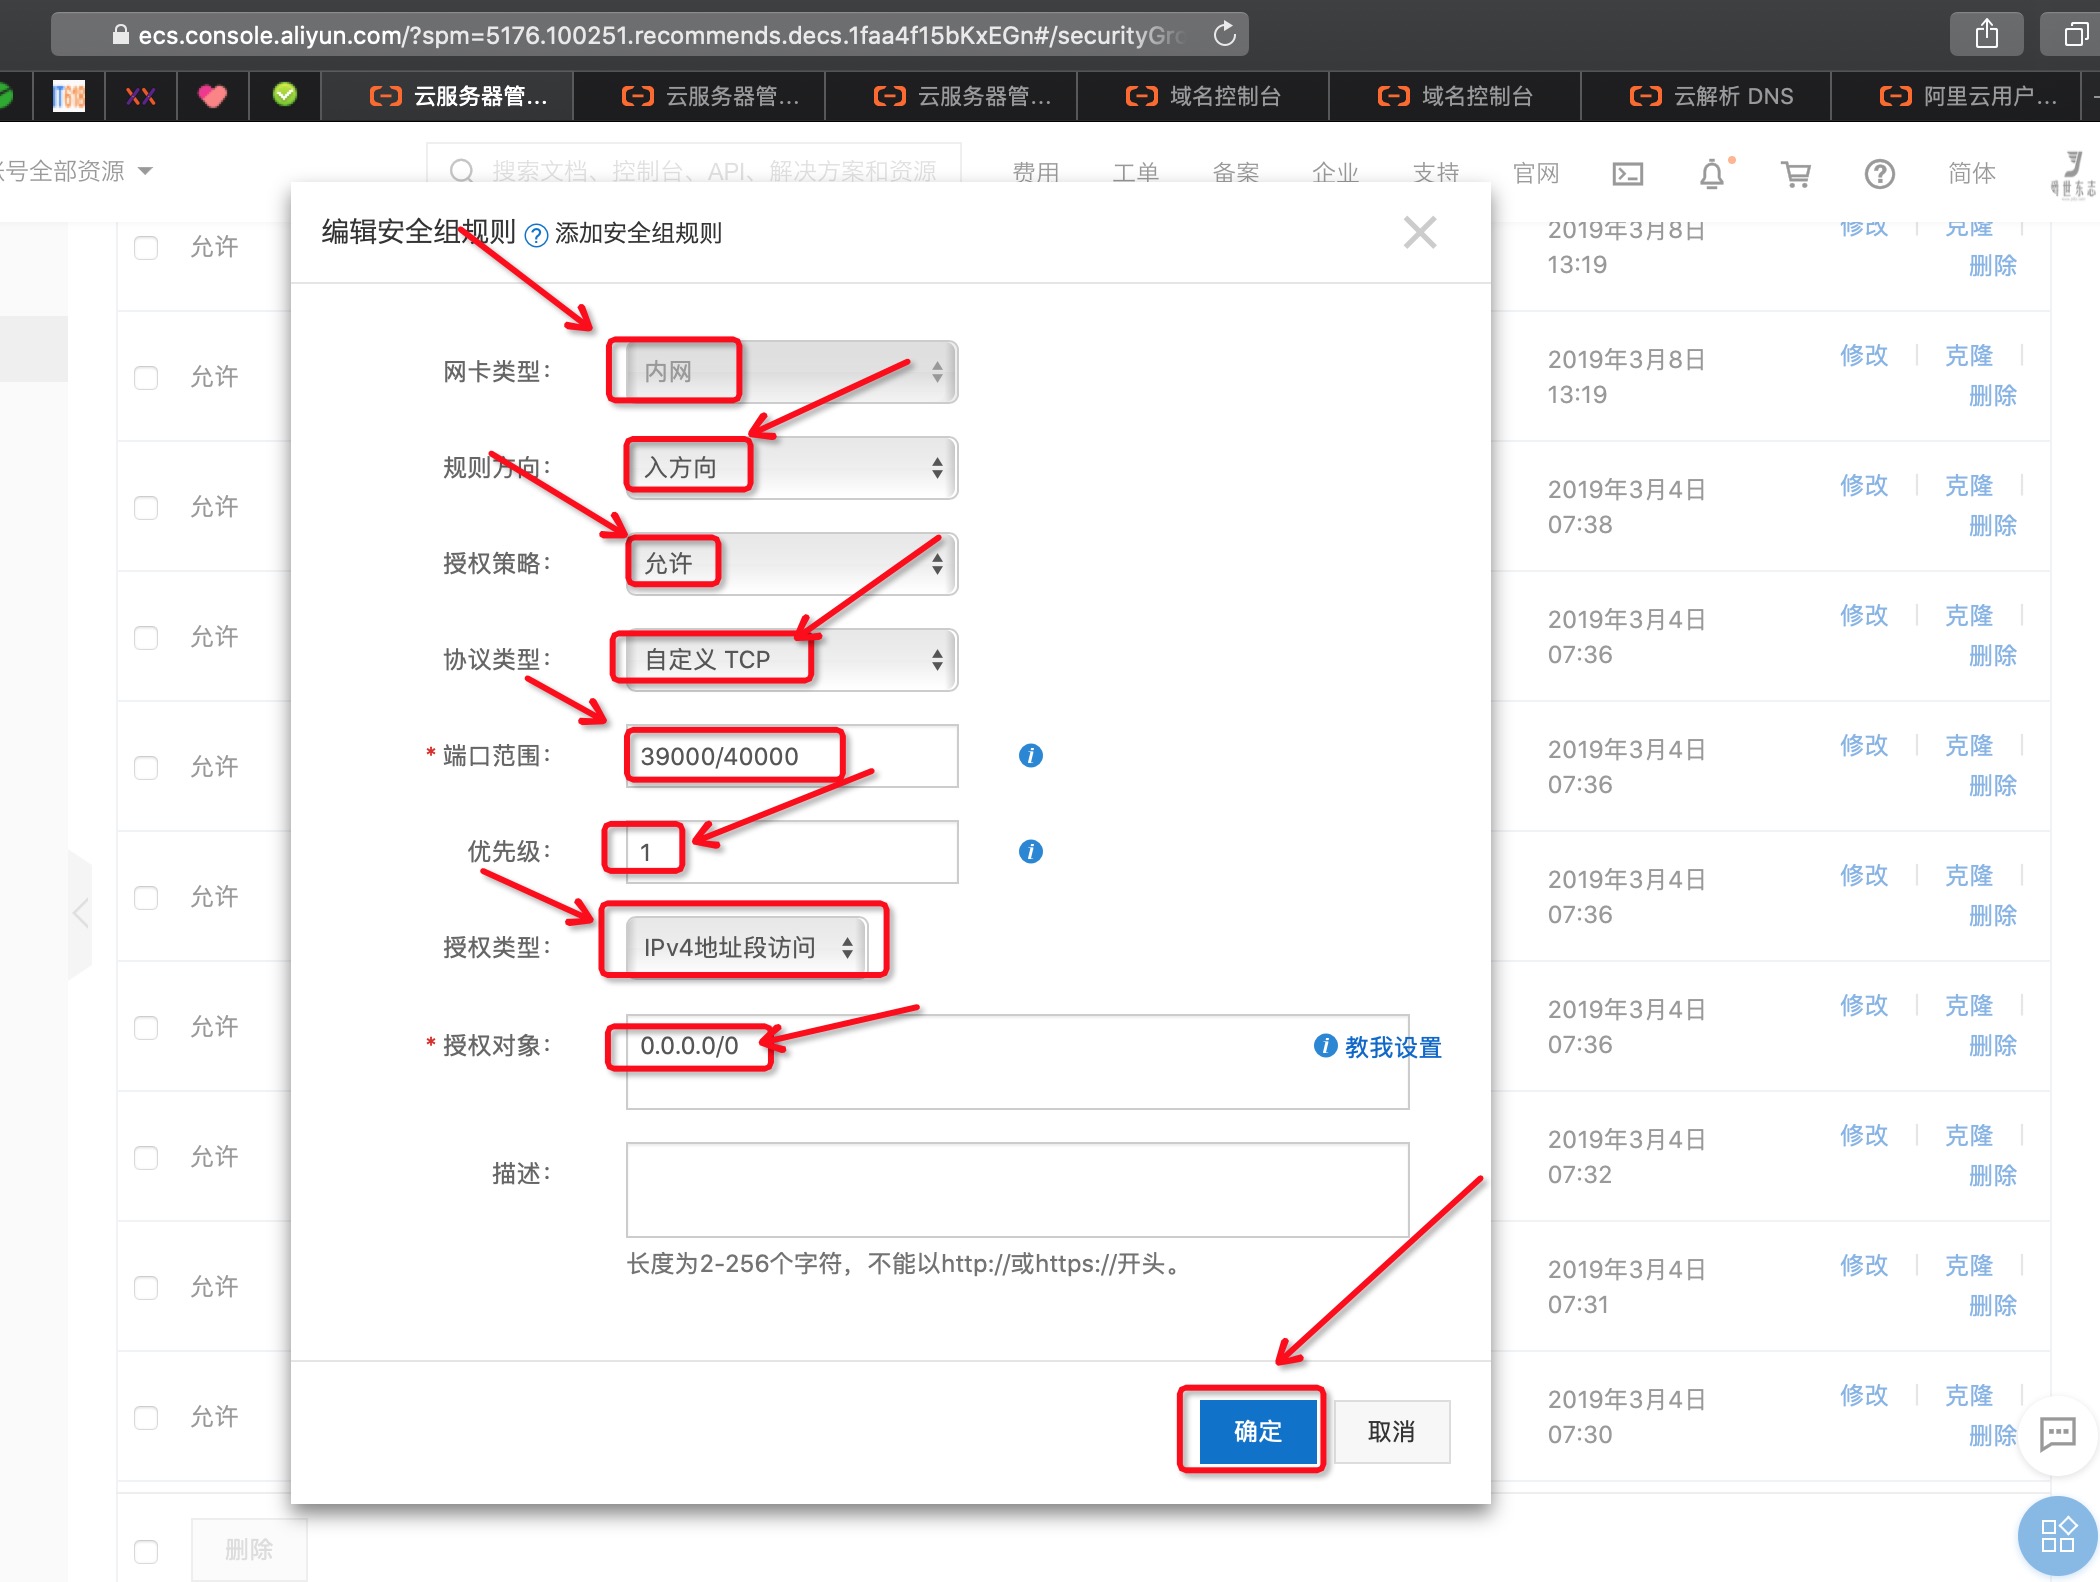Check the select-all checkbox next to bottom 删除 button
The image size is (2100, 1582).
click(x=146, y=1550)
